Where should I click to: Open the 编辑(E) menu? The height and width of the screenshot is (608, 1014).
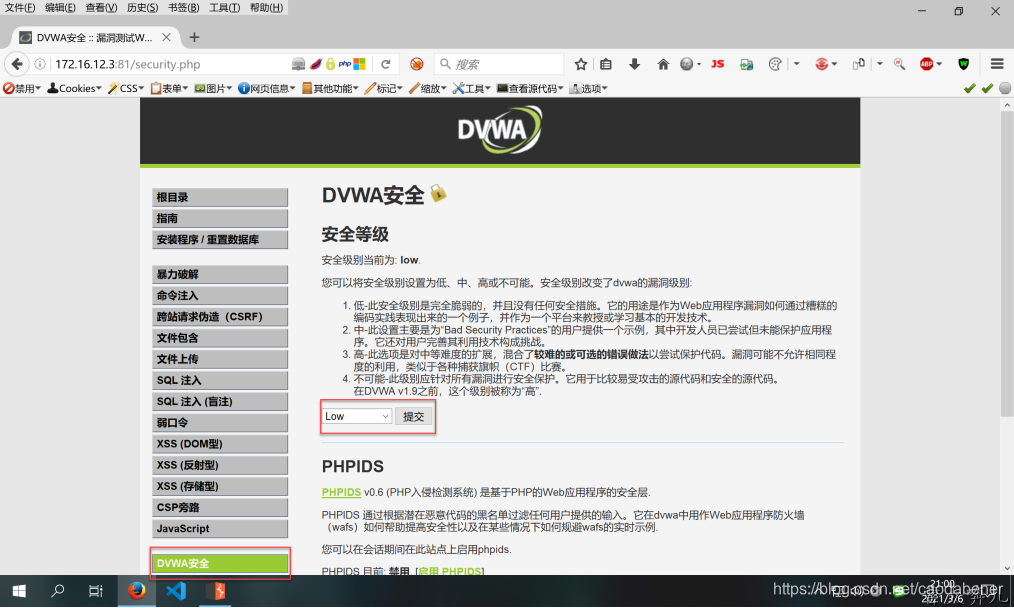click(x=60, y=8)
